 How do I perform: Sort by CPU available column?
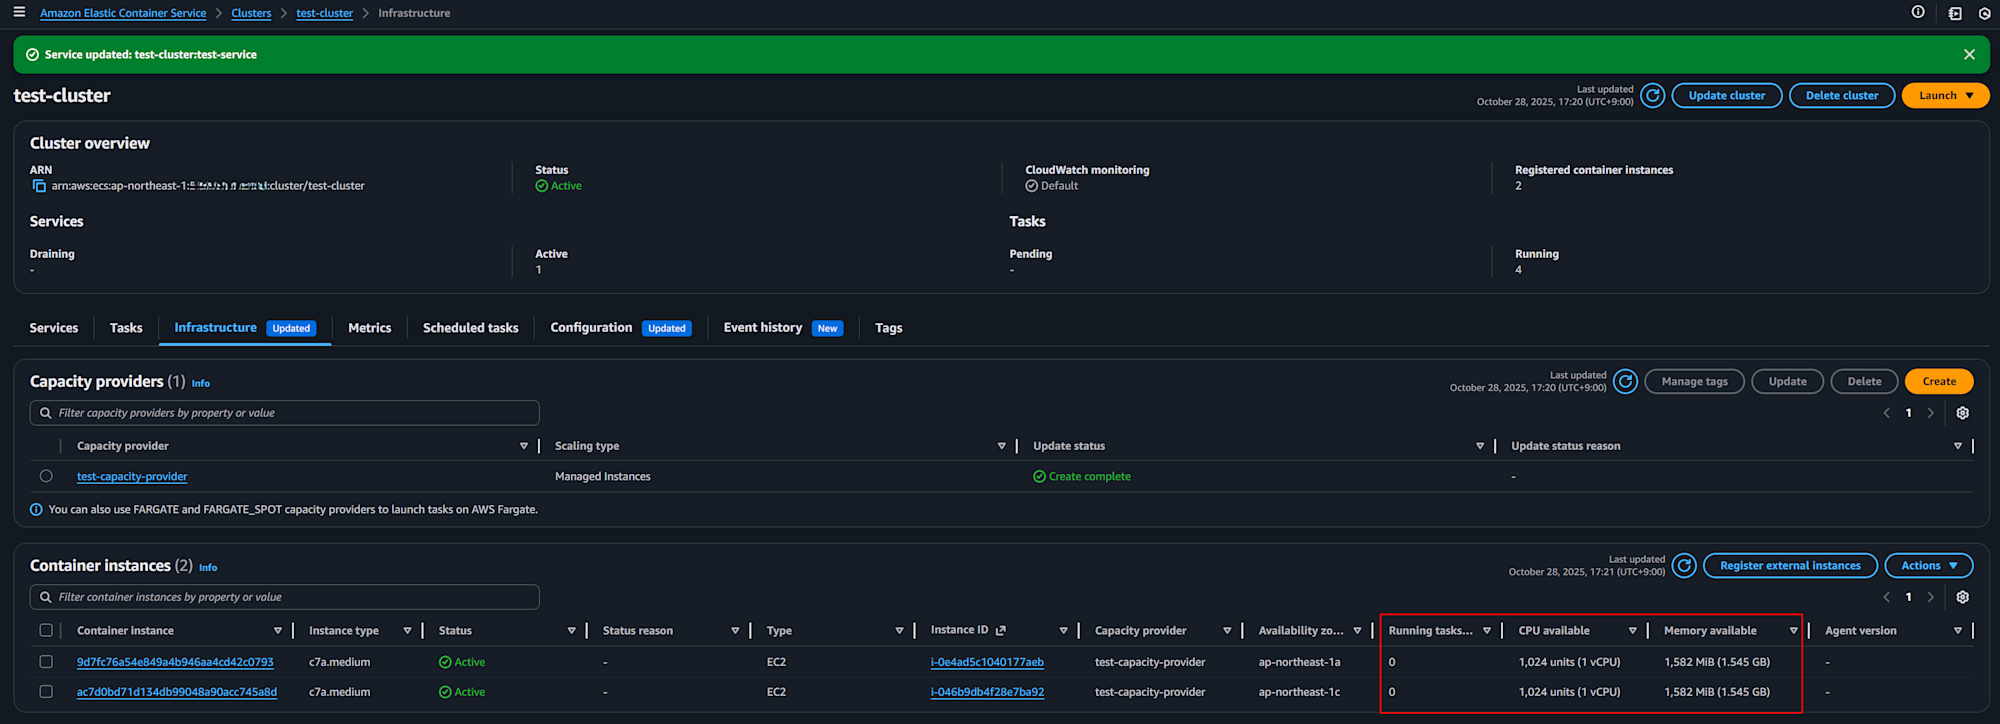click(1632, 630)
